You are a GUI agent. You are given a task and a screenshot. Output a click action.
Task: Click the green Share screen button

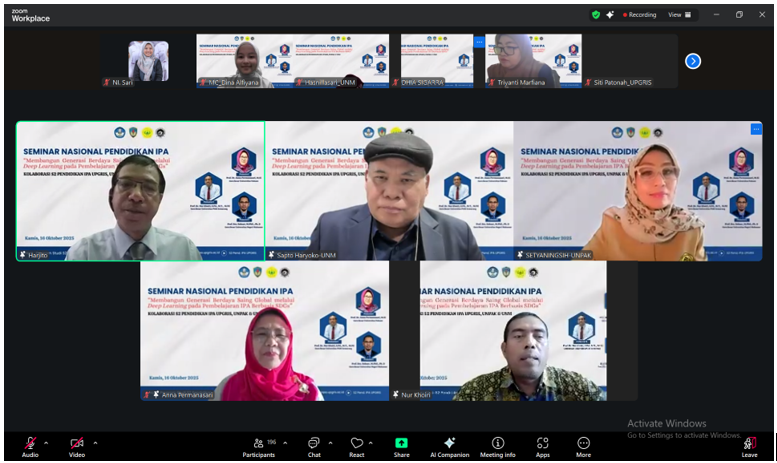tap(401, 443)
